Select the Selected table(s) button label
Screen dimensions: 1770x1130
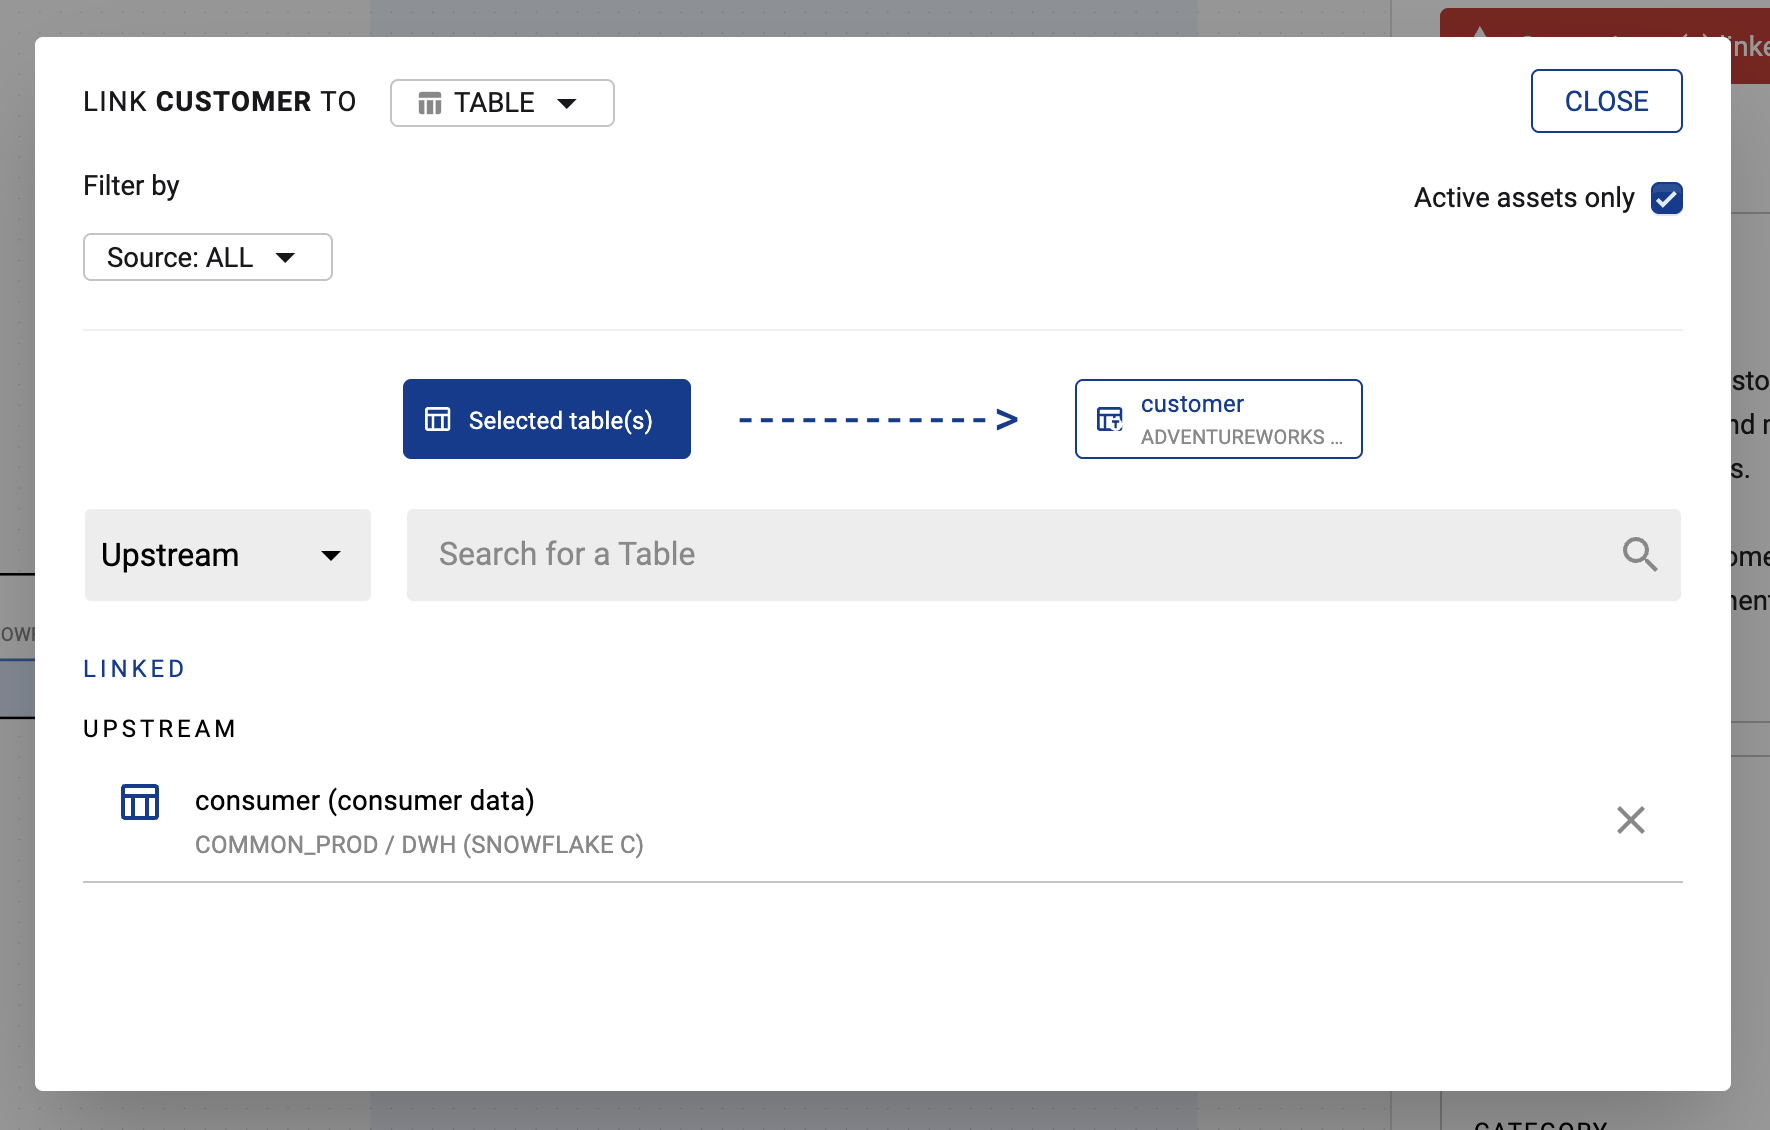560,420
